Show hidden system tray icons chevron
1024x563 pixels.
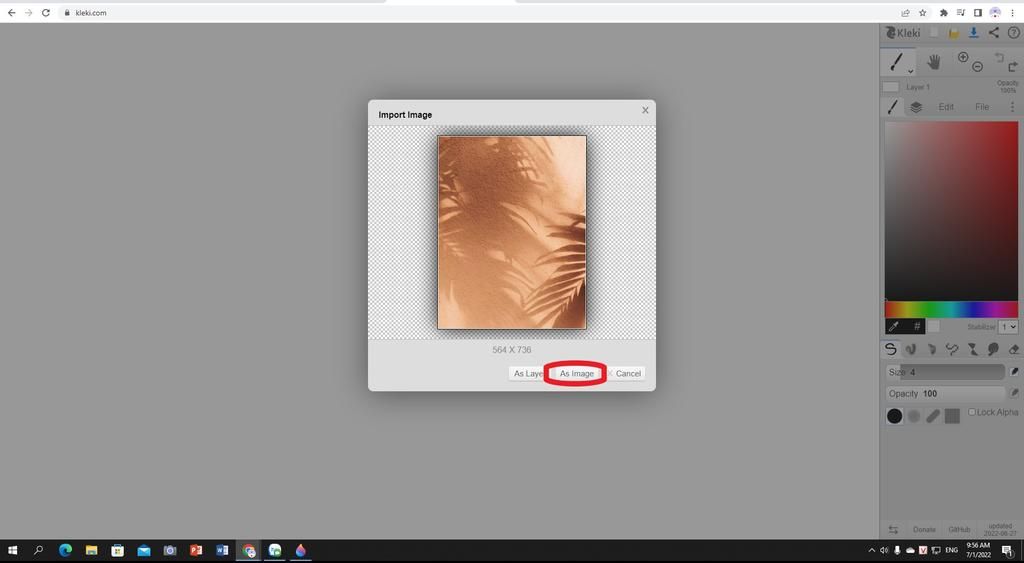click(871, 551)
